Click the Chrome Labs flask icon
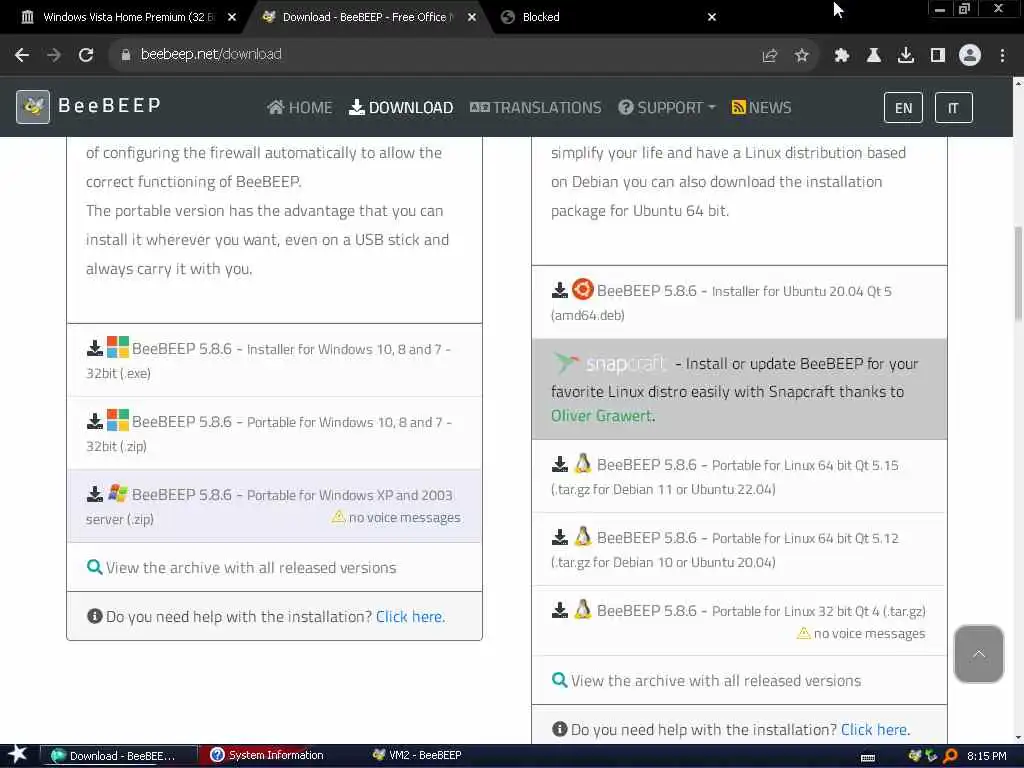This screenshot has height=768, width=1024. tap(873, 56)
